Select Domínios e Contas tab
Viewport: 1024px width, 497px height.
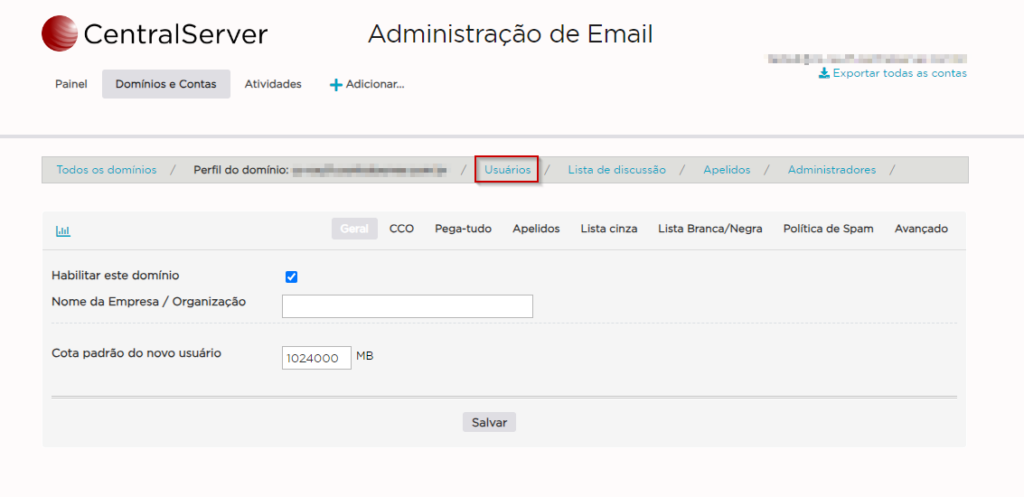pos(166,84)
